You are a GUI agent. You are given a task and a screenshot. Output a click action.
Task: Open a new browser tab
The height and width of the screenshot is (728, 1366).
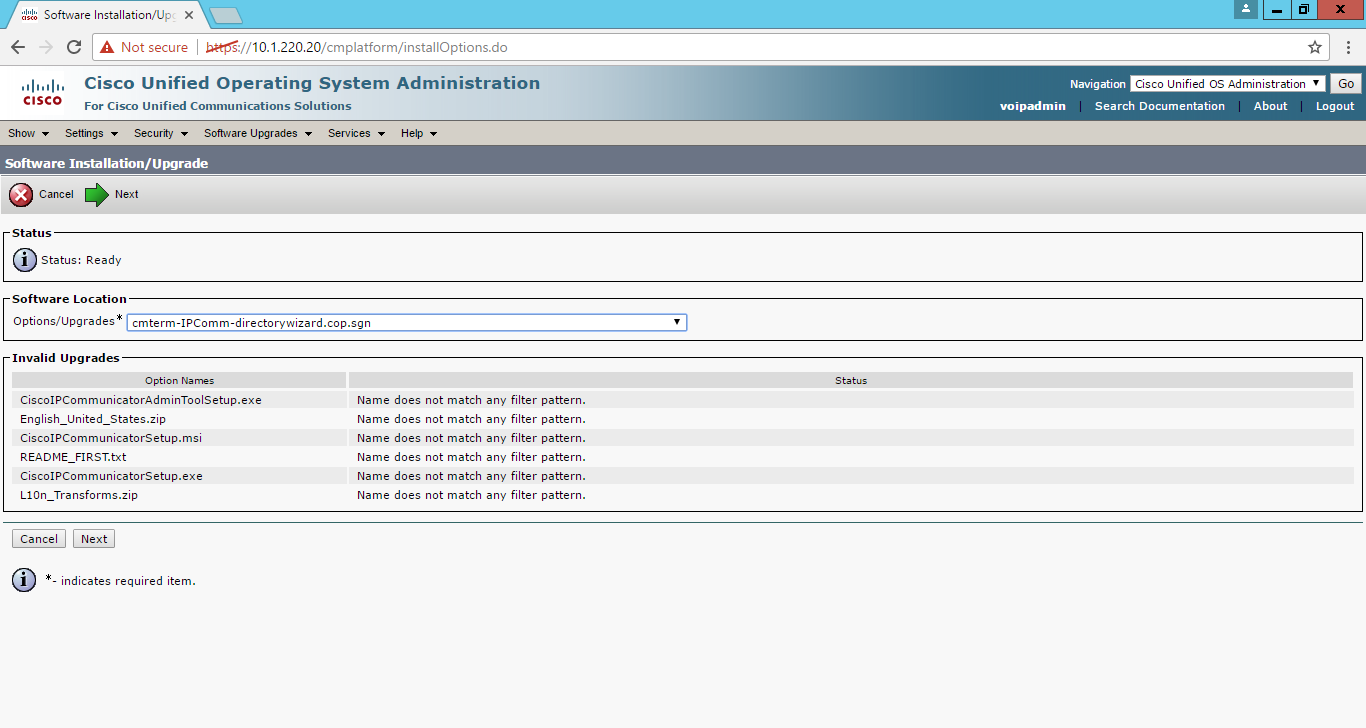point(226,15)
